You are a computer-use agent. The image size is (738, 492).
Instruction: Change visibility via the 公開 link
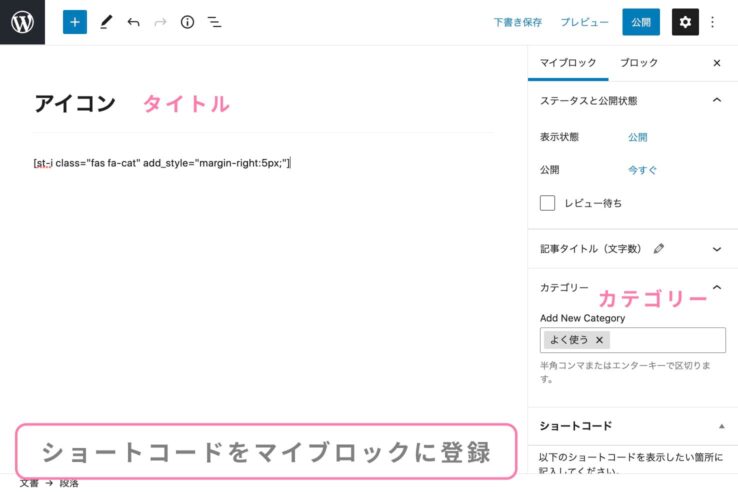637,137
